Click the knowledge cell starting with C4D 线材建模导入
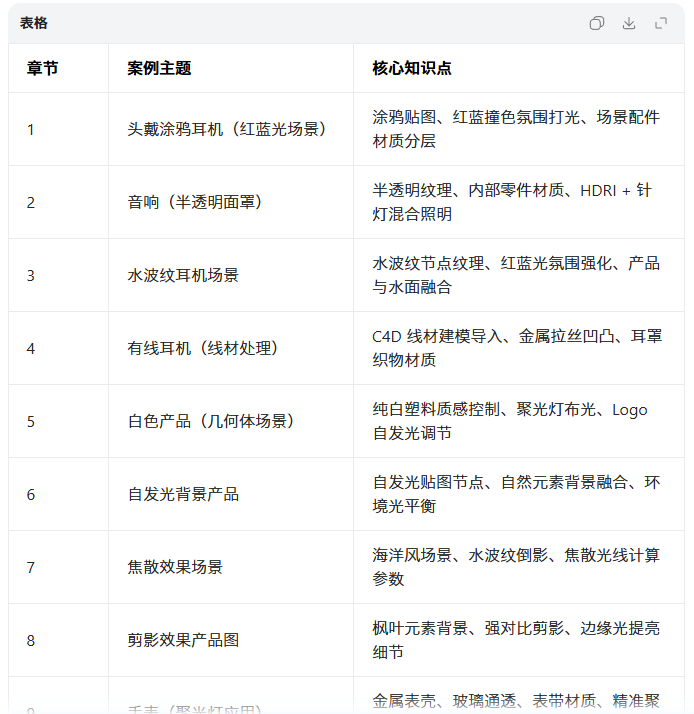The image size is (694, 714). [x=515, y=348]
